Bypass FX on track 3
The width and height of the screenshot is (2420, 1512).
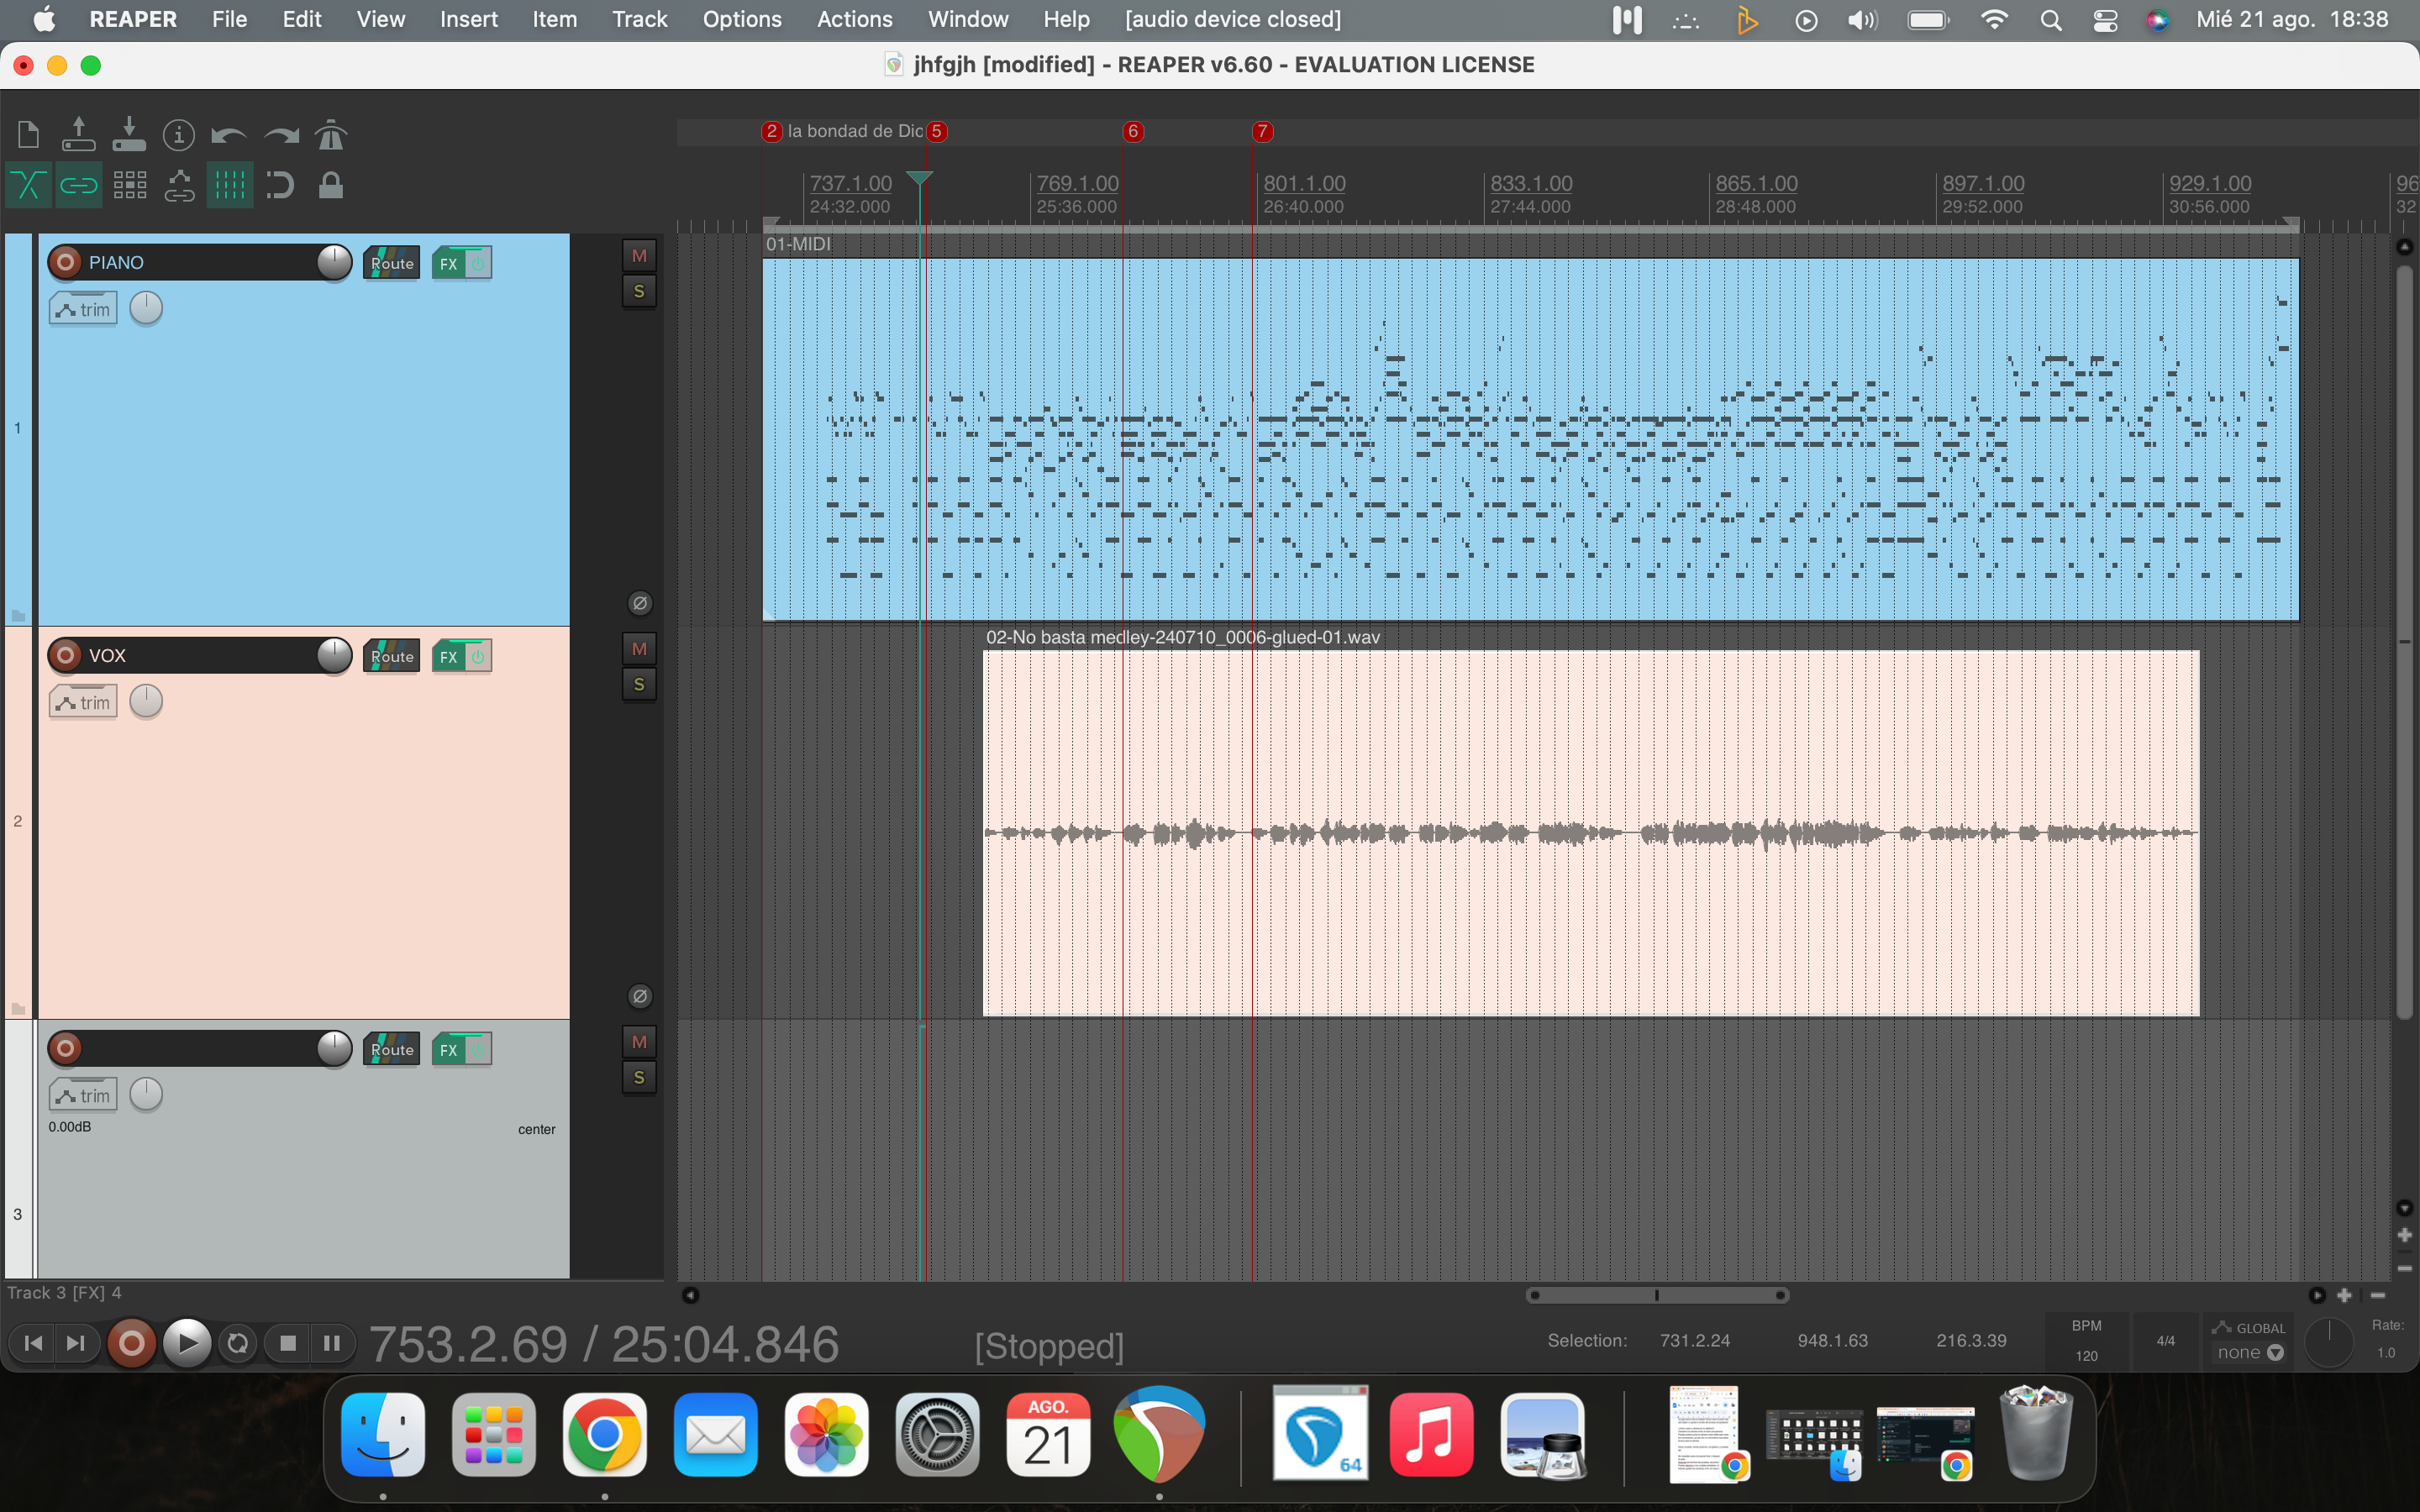tap(479, 1049)
